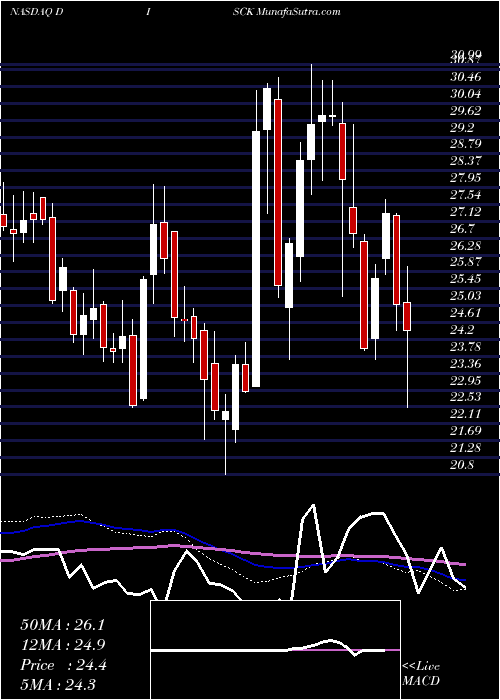Select the 20.8 price axis label
Image resolution: width=500 pixels, height=700 pixels.
tap(462, 465)
